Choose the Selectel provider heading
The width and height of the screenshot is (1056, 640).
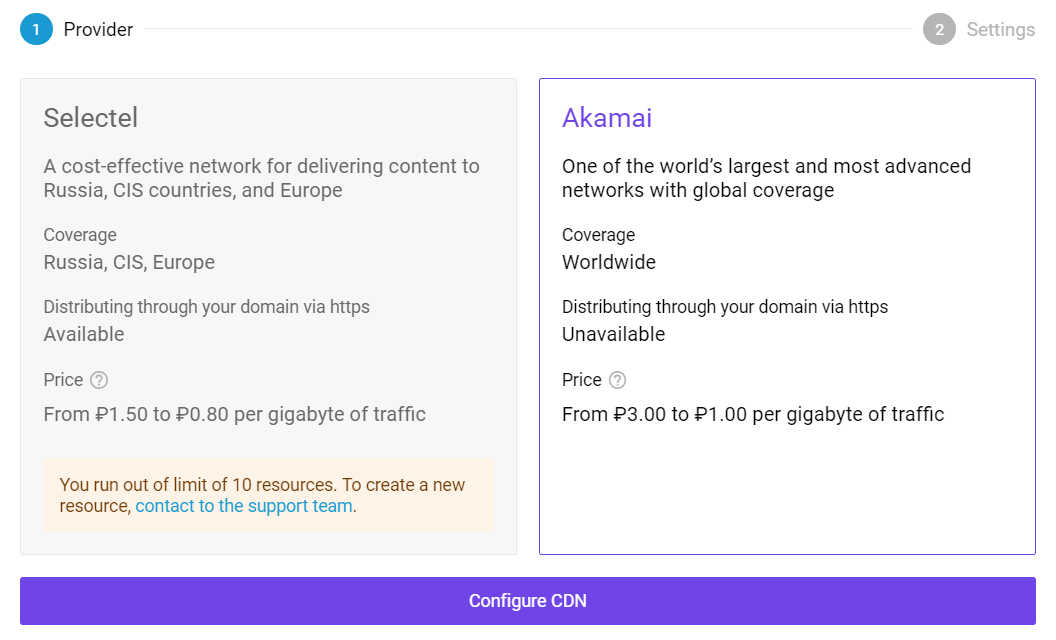pyautogui.click(x=91, y=118)
